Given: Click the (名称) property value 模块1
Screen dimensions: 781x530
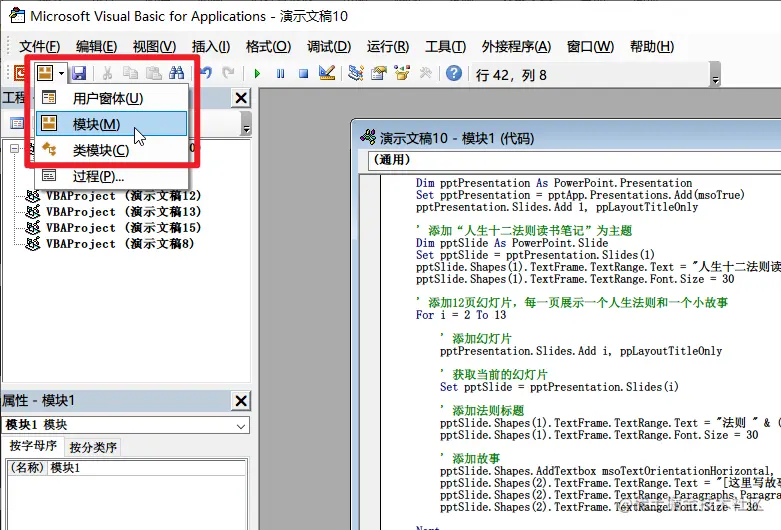Looking at the screenshot, I should pos(146,468).
